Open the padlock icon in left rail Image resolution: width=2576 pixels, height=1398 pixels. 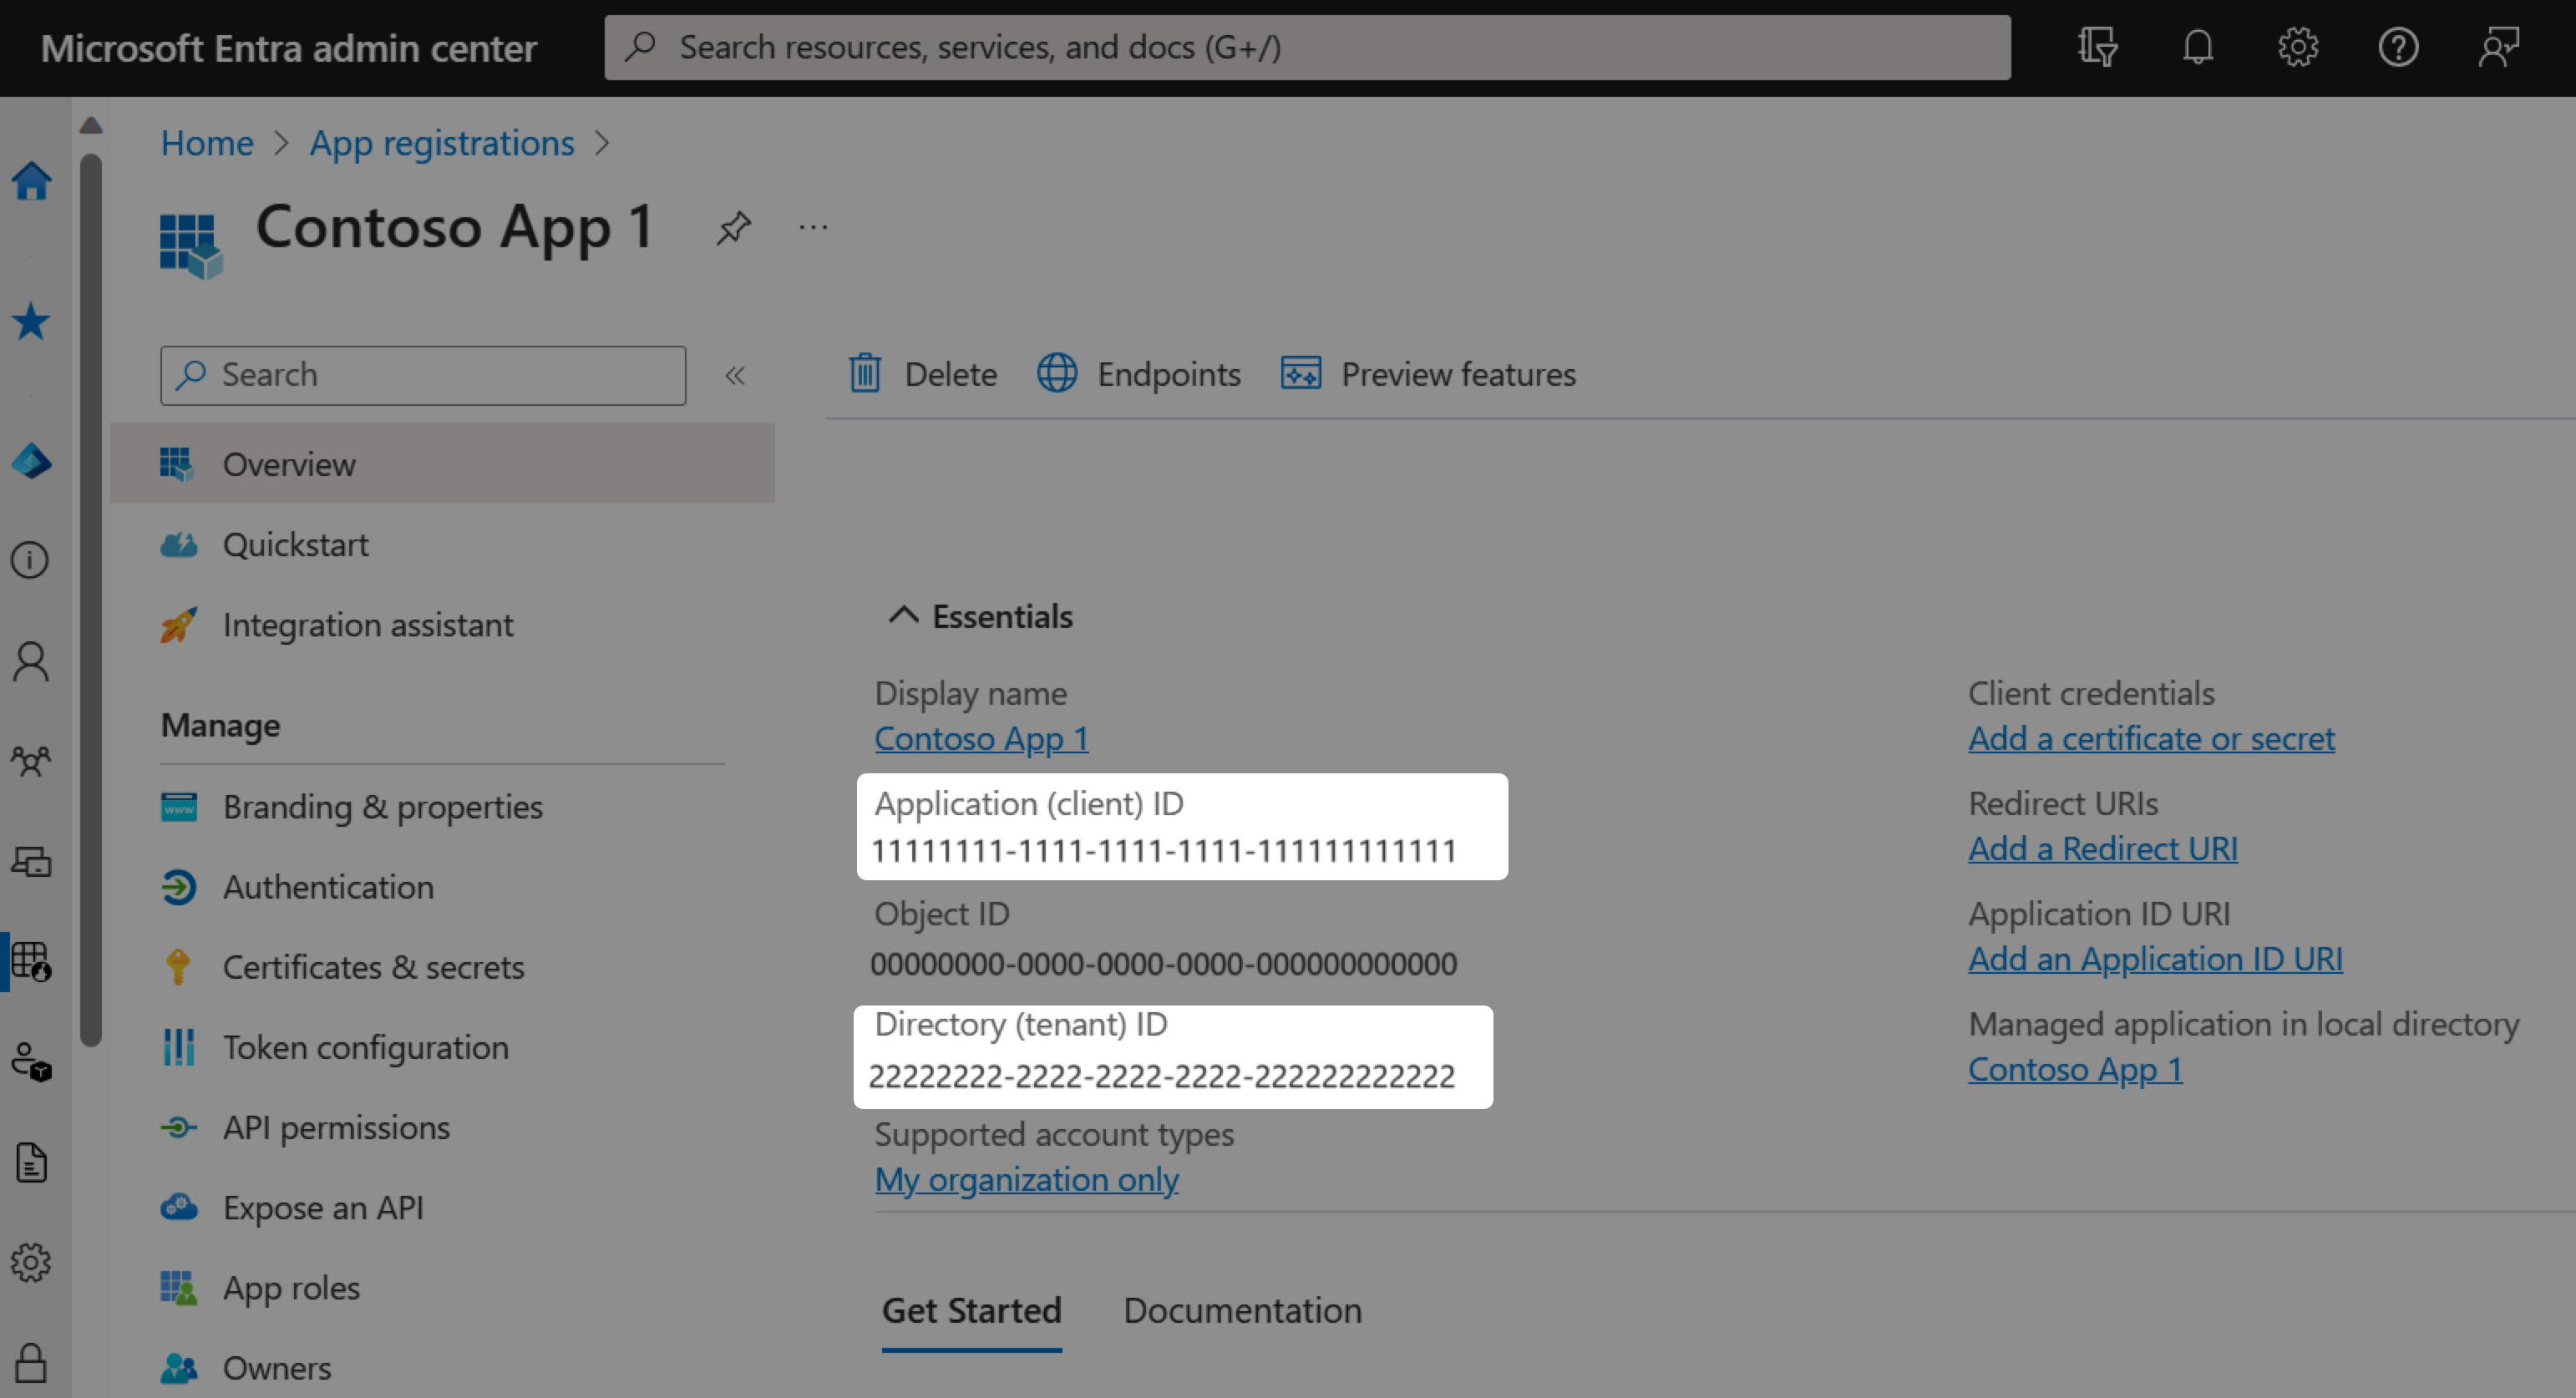[31, 1362]
